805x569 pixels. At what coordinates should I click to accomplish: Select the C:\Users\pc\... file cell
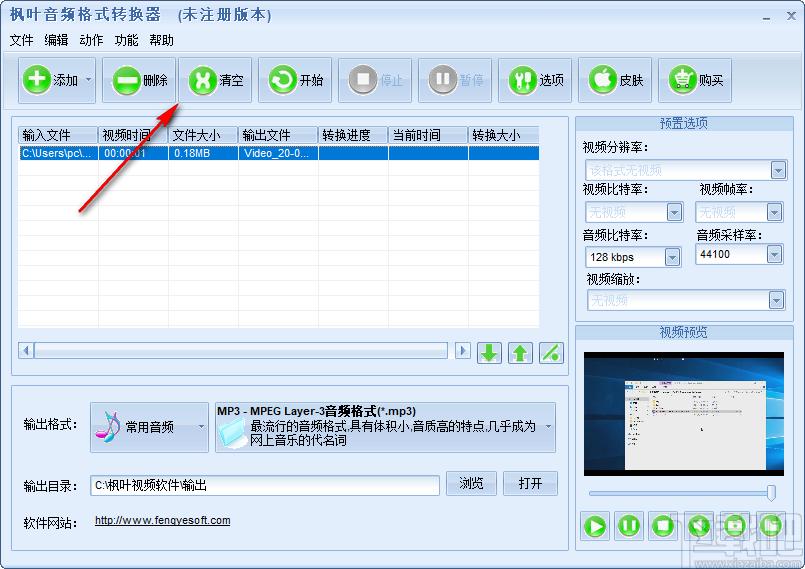(58, 153)
